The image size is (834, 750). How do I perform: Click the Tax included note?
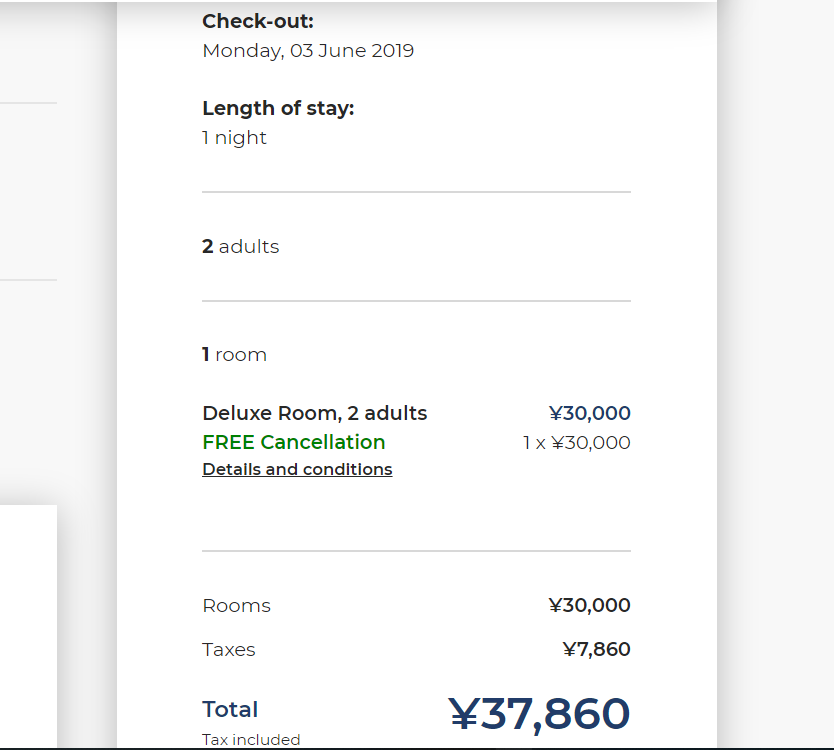pos(251,740)
